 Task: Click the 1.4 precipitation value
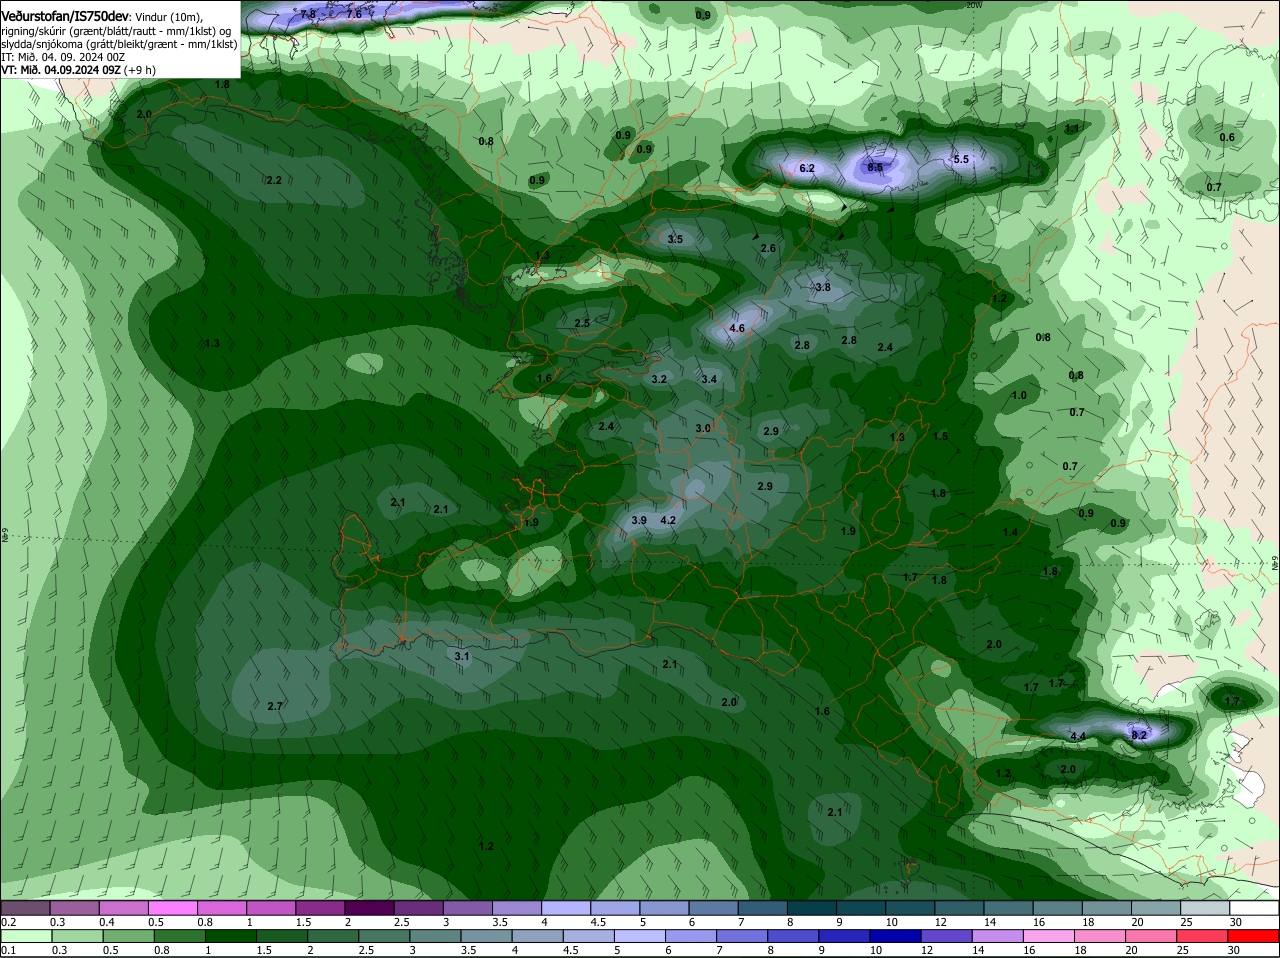point(1010,532)
